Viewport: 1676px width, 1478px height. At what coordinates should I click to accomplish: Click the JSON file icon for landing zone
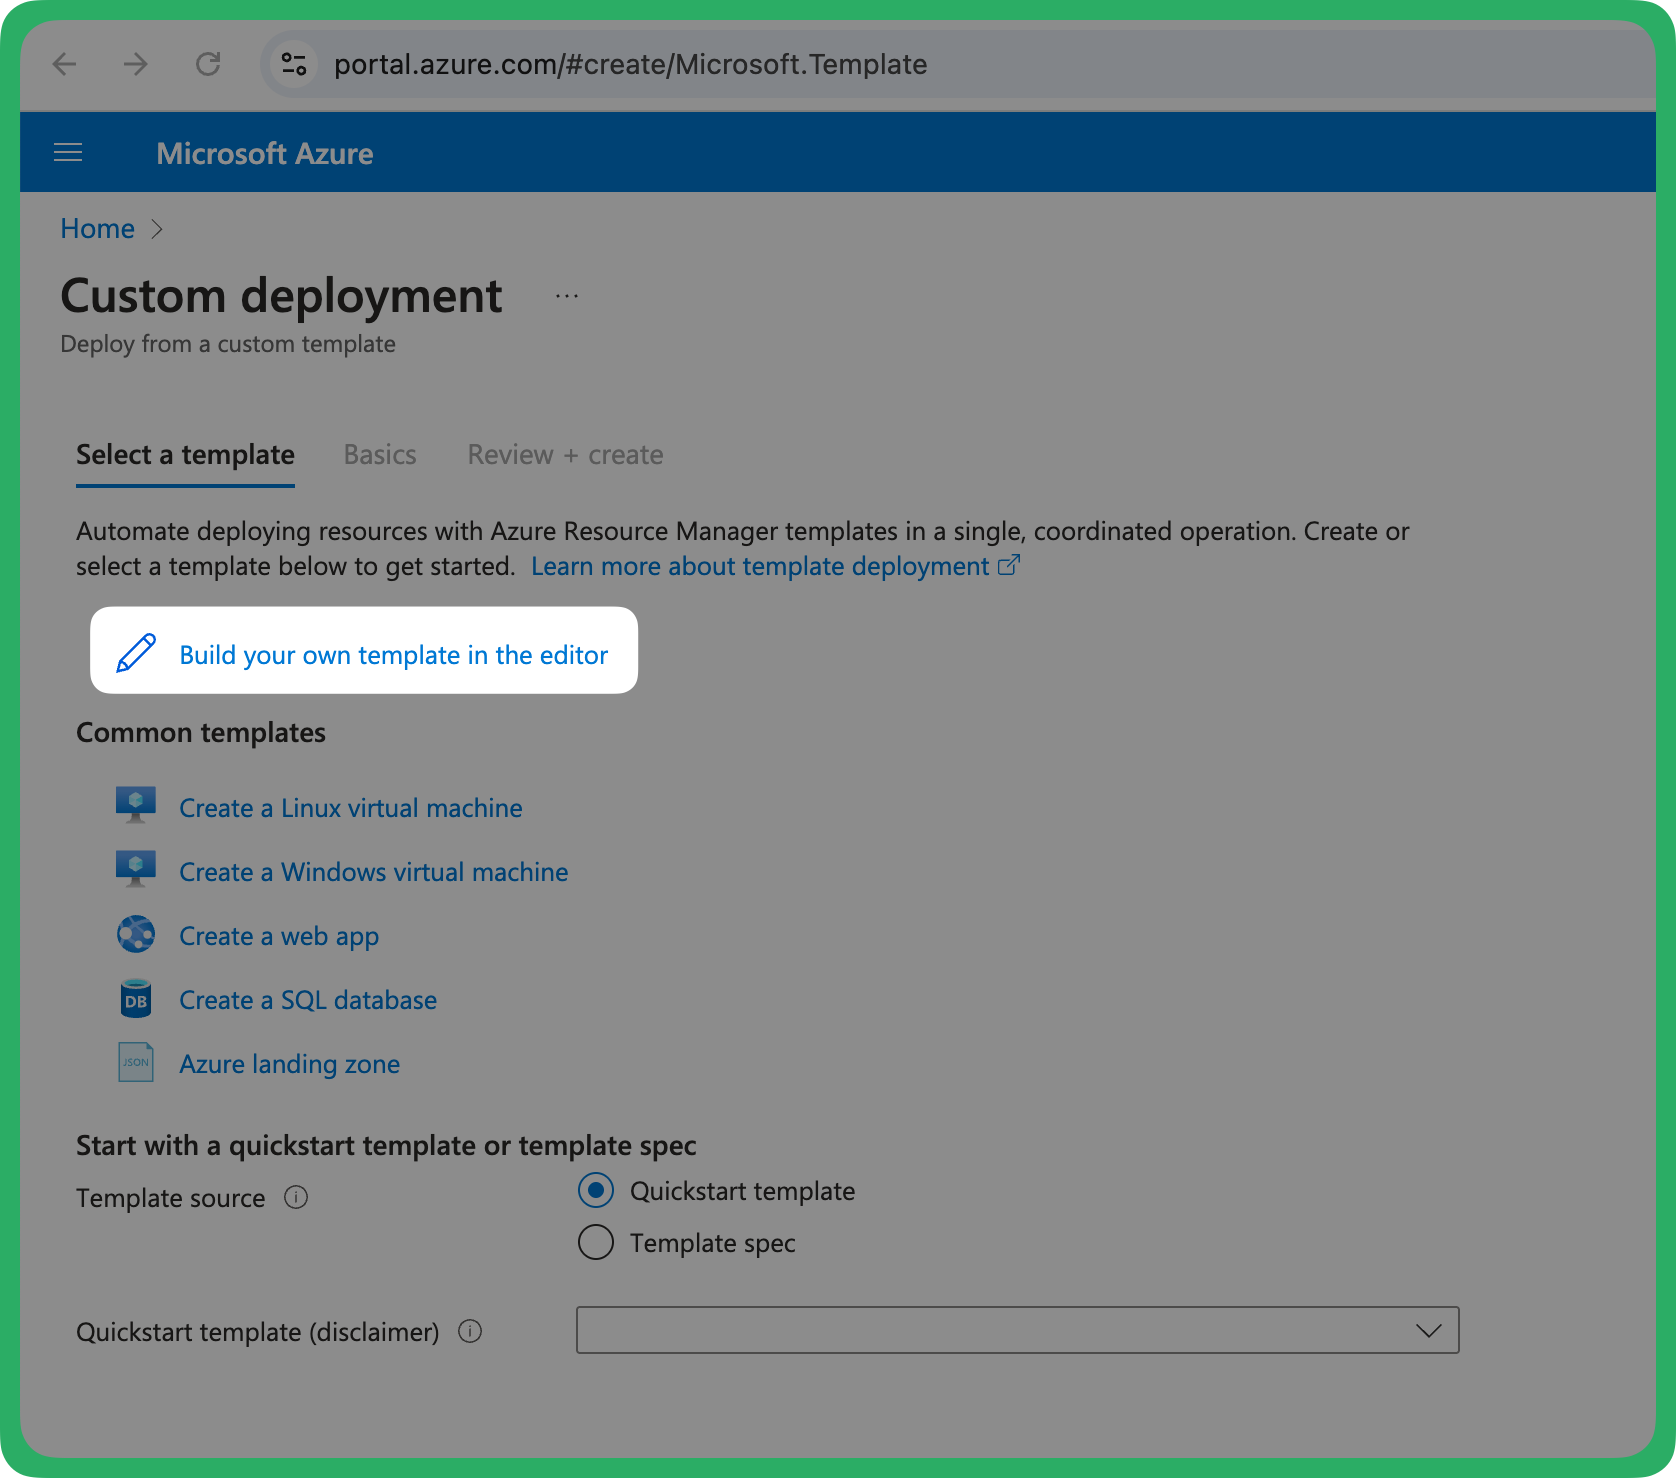tap(136, 1062)
